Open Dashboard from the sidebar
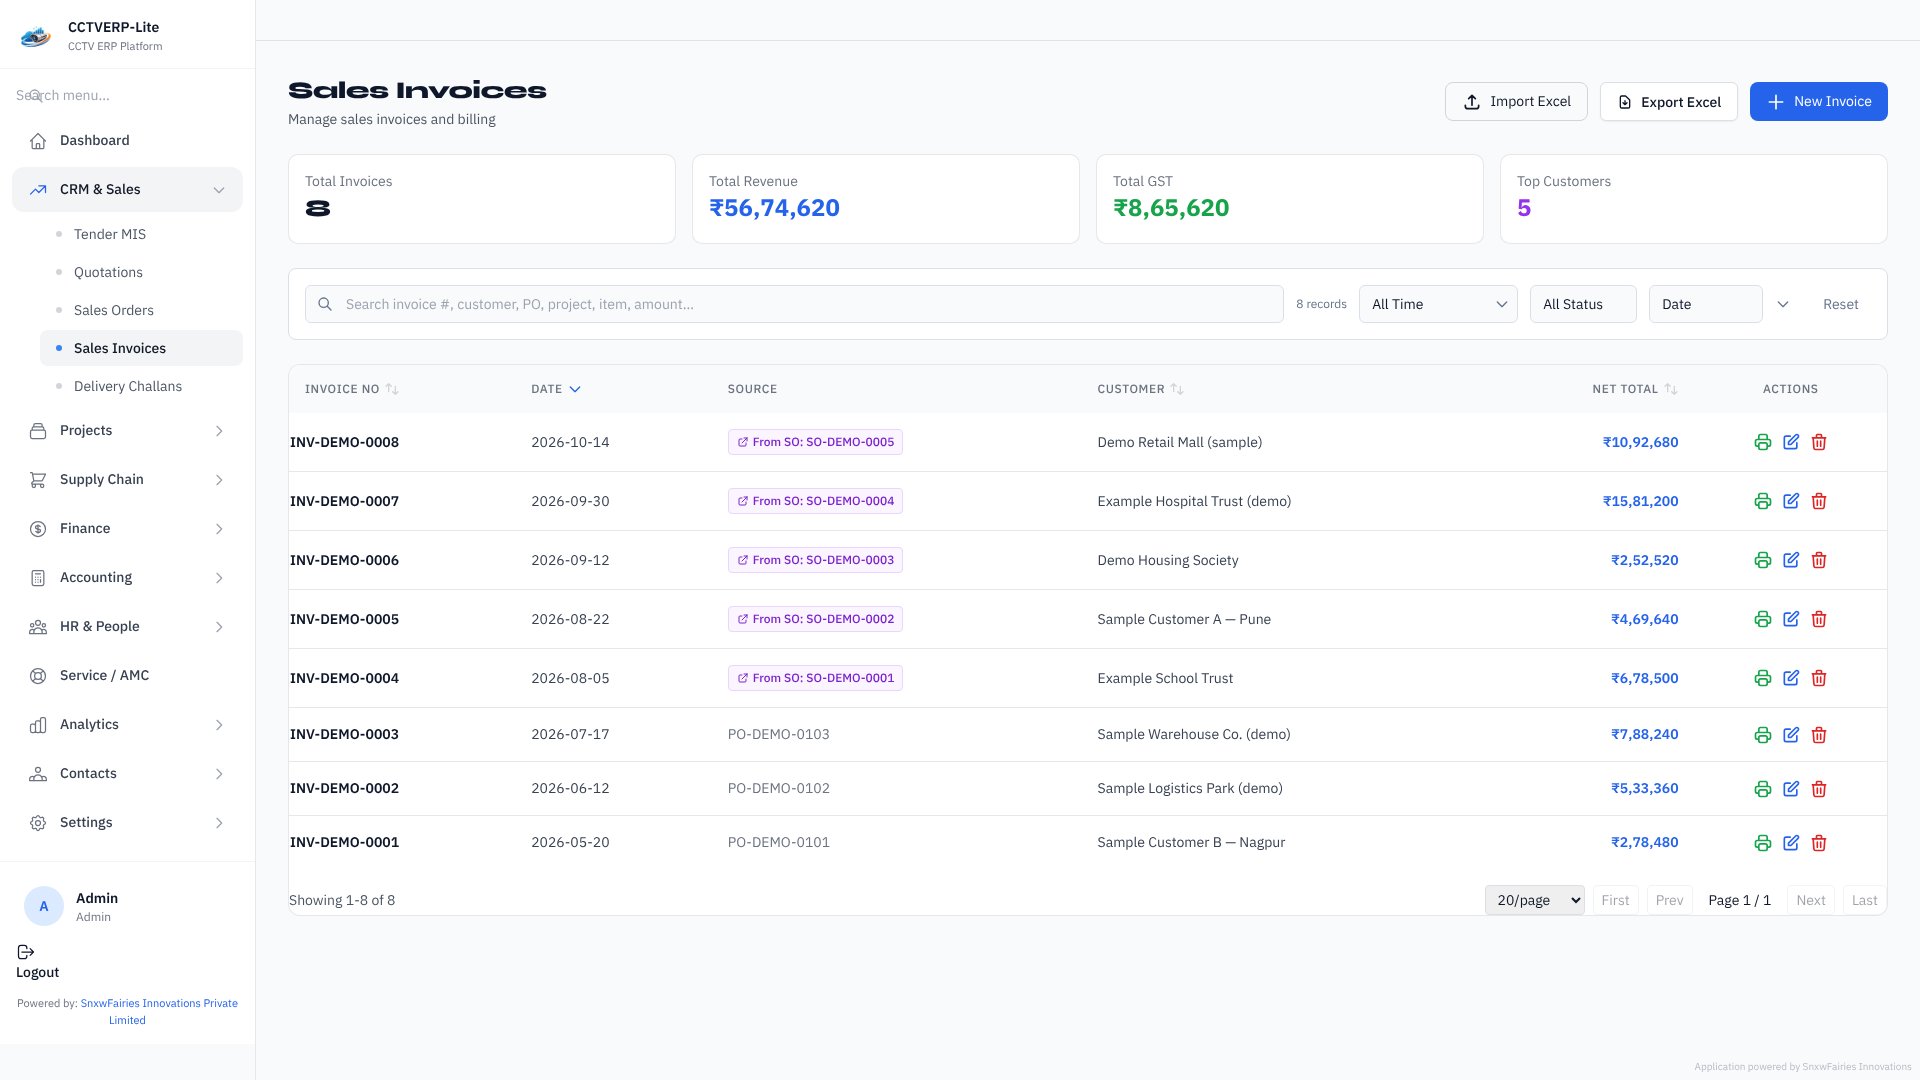 tap(127, 140)
